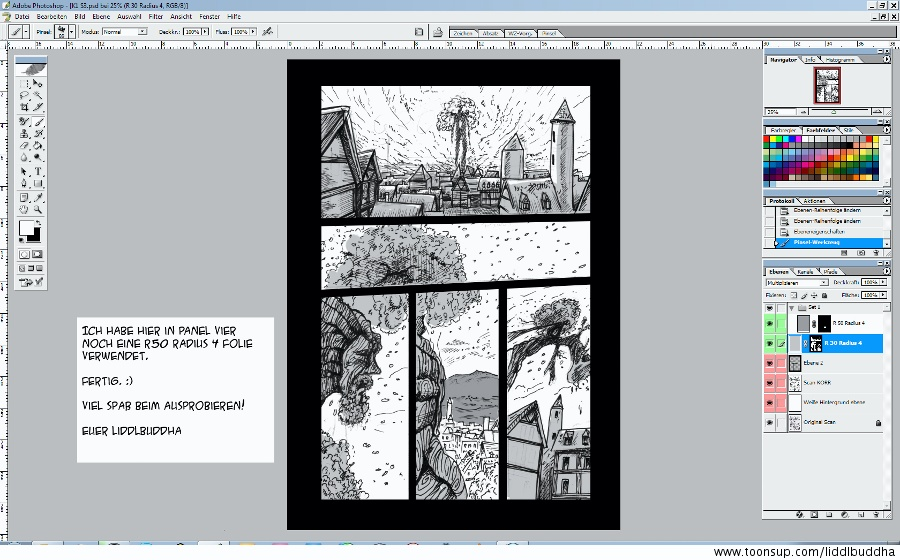This screenshot has height=560, width=900.
Task: Pick the Text tool
Action: (37, 171)
